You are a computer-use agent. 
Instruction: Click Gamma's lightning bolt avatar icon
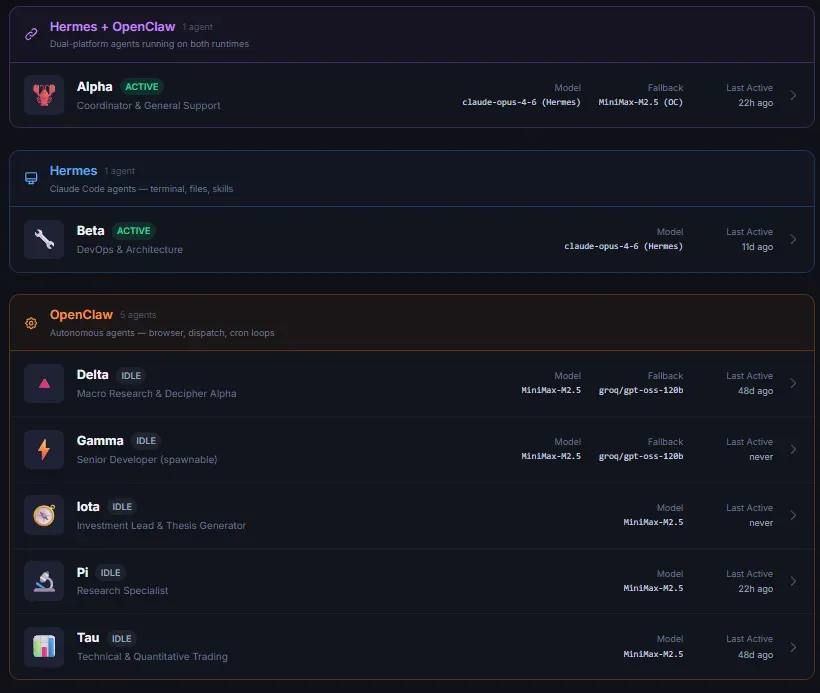43,449
